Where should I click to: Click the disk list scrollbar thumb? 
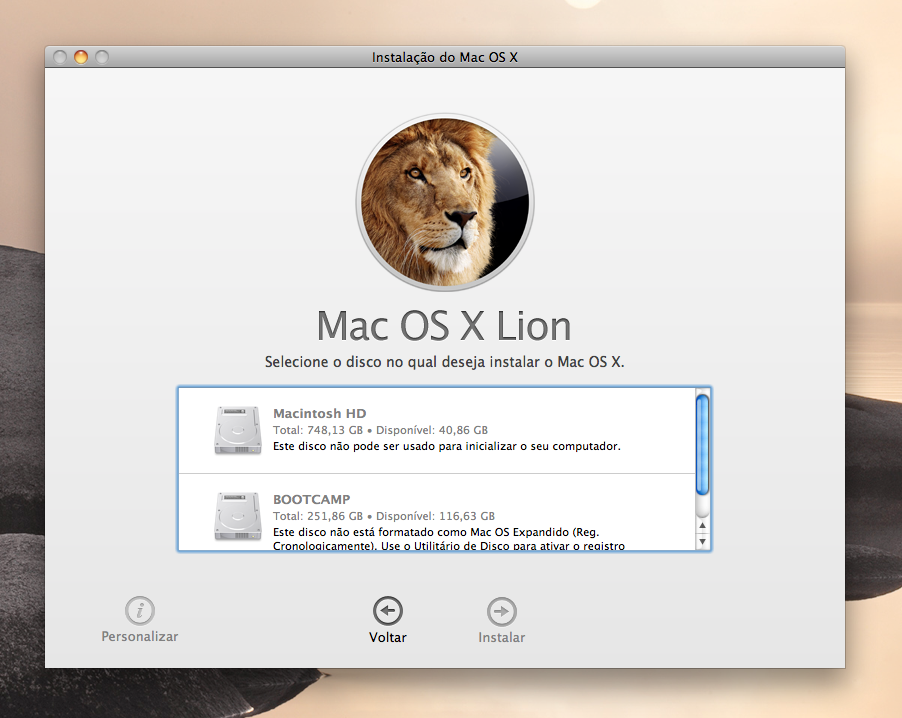point(702,444)
